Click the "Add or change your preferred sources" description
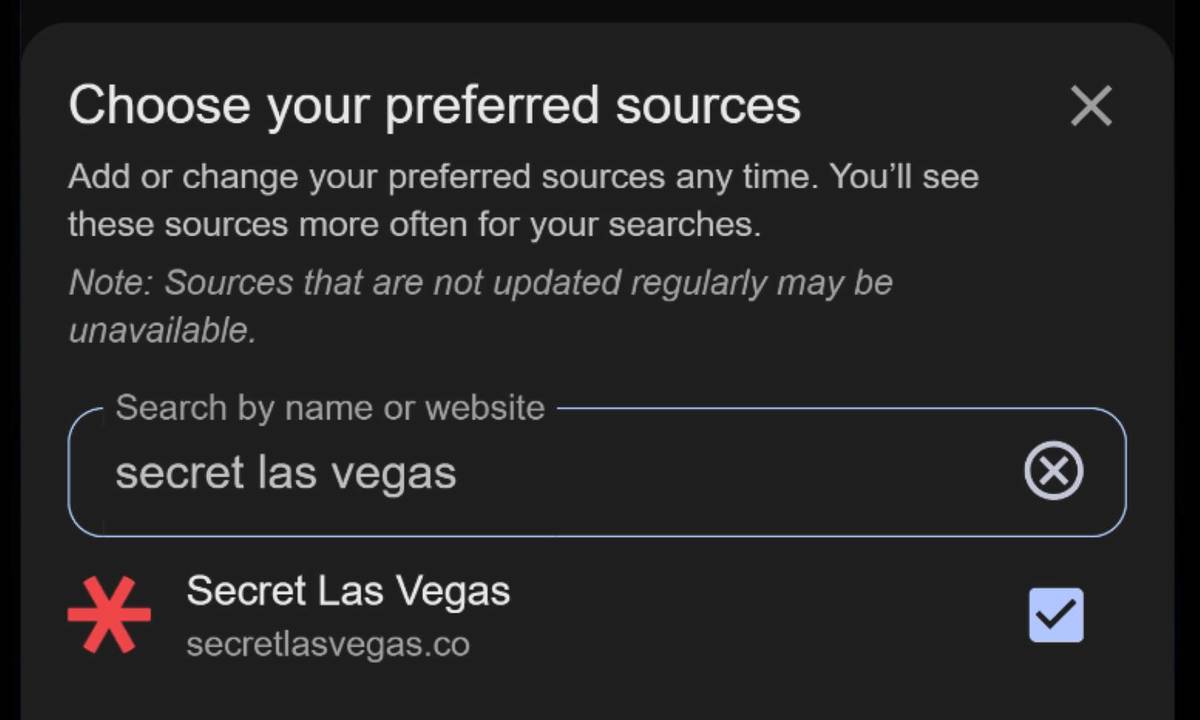The width and height of the screenshot is (1200, 720). (523, 178)
